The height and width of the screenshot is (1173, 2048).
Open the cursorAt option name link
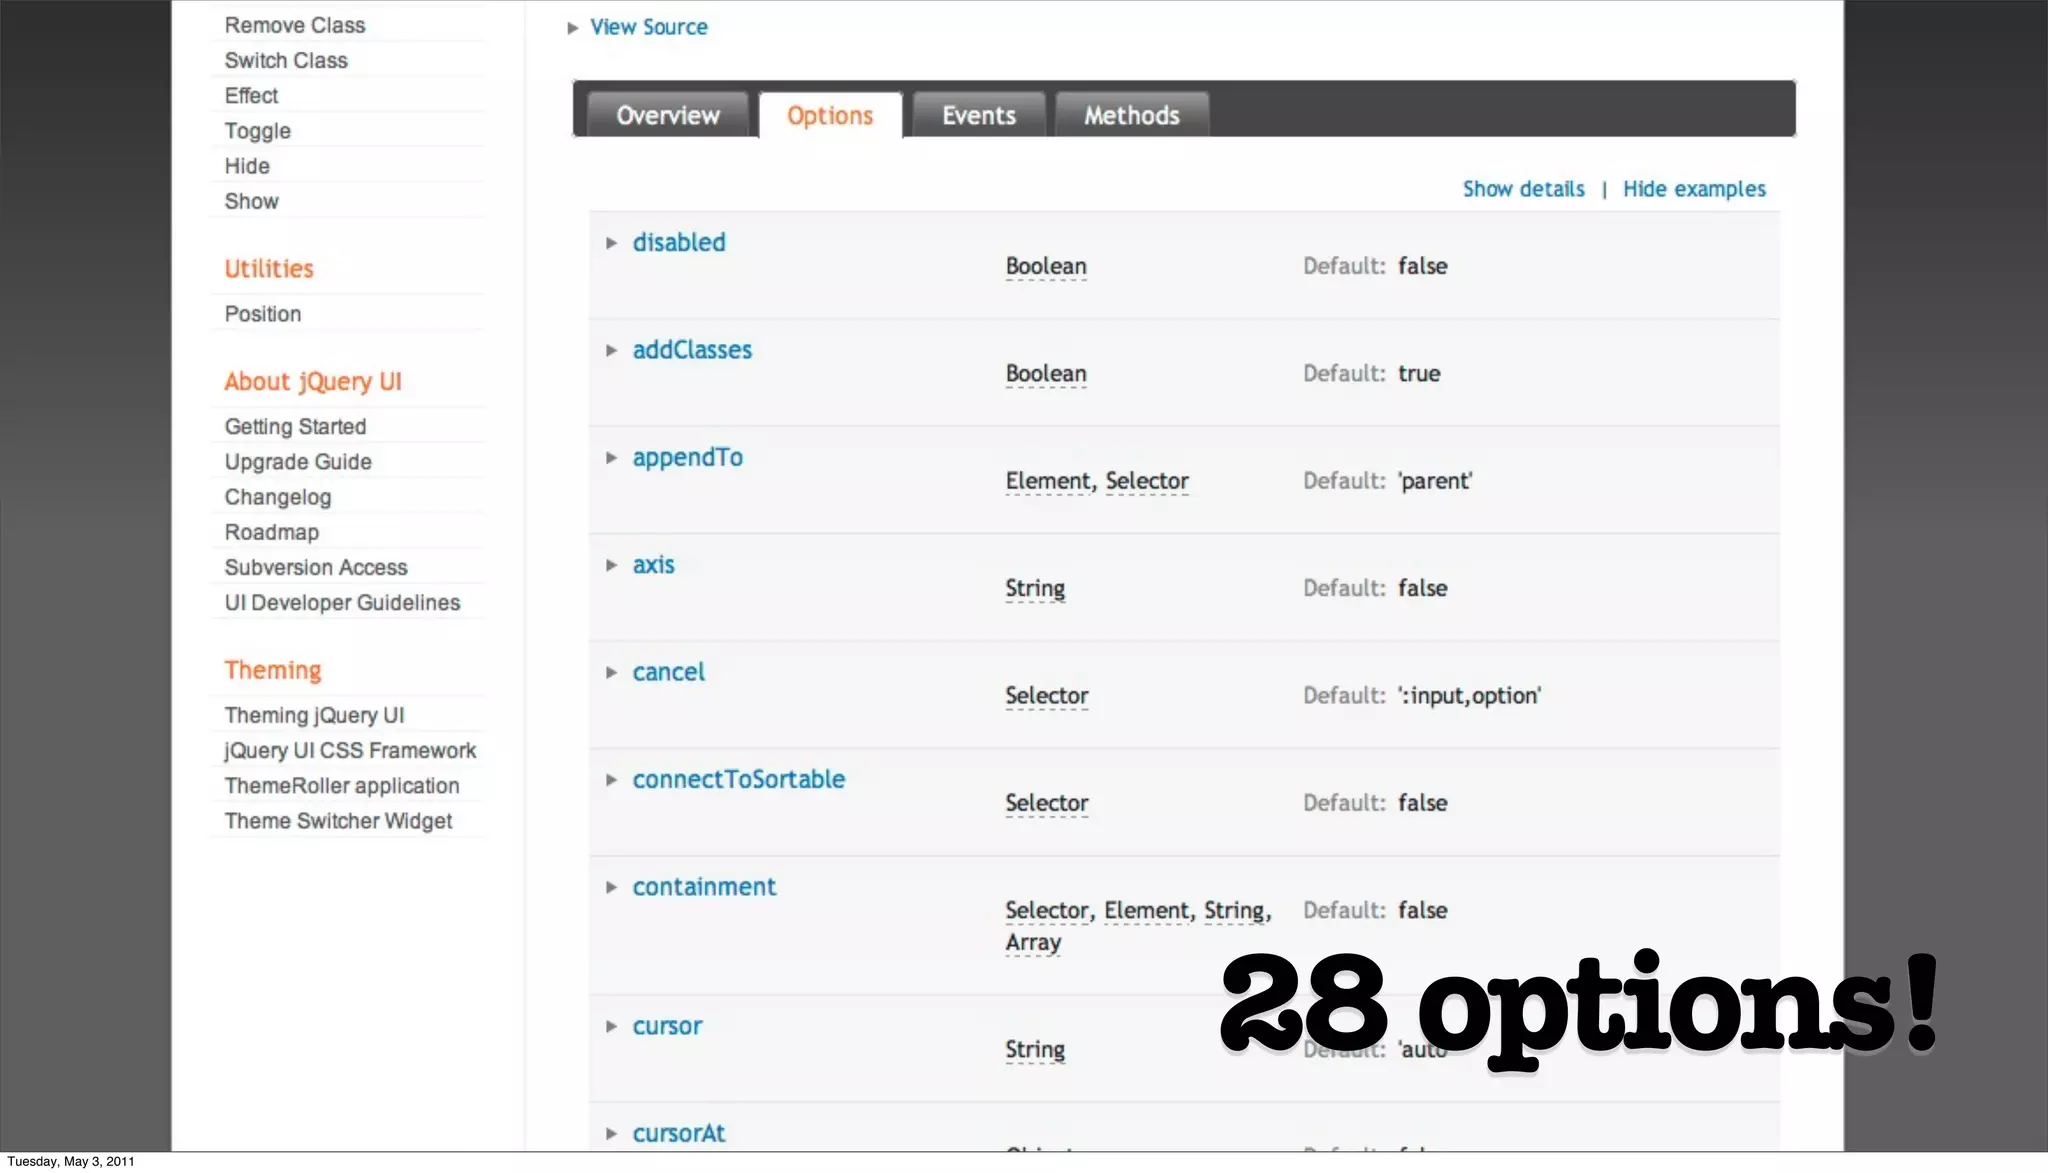[x=679, y=1133]
